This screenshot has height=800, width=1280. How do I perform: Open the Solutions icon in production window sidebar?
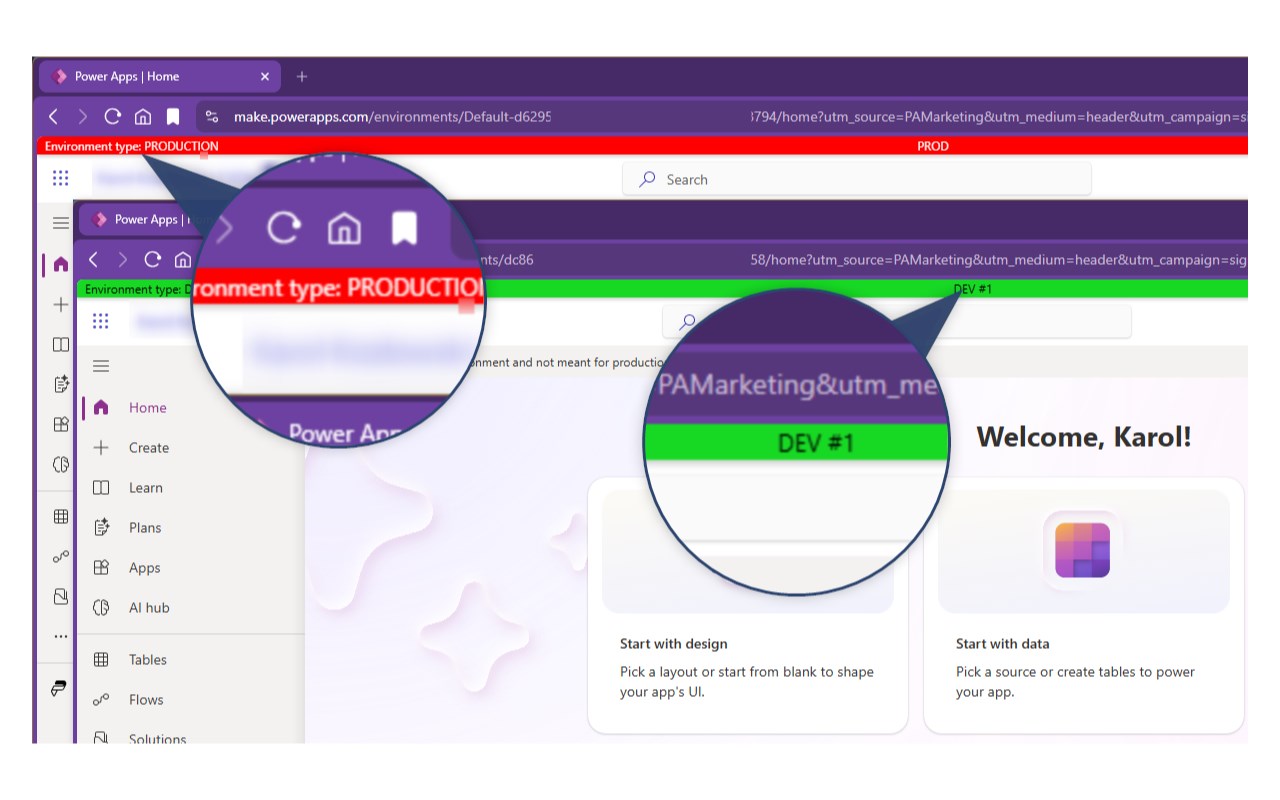[61, 597]
